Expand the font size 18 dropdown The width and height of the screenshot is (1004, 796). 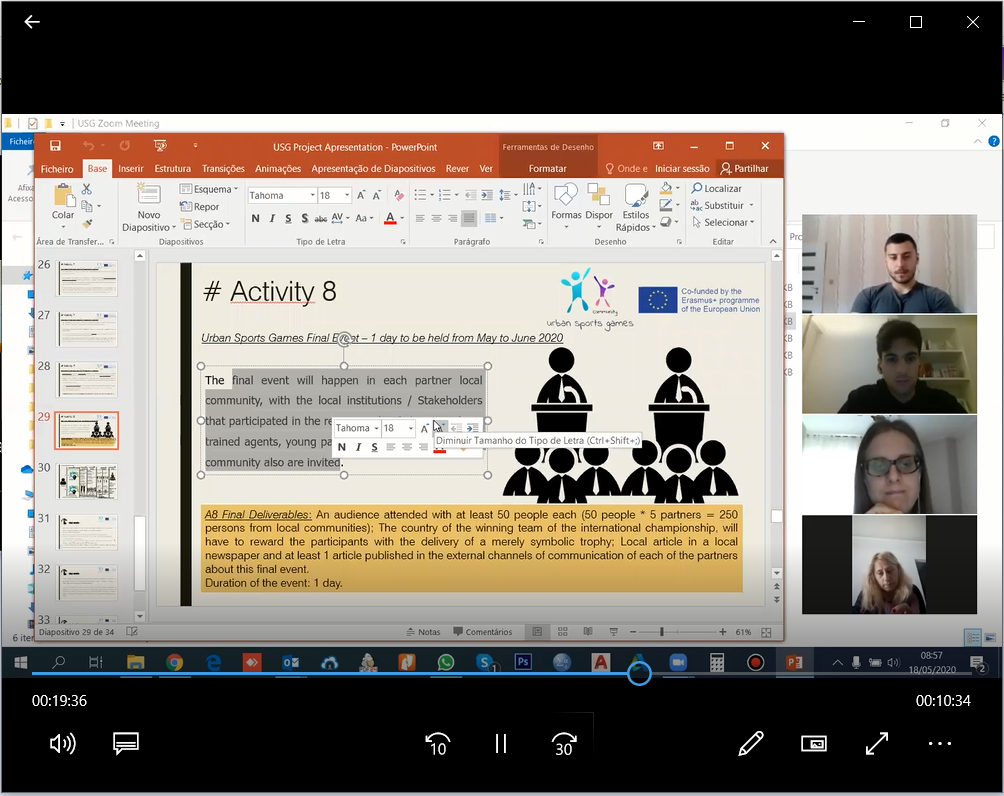(x=347, y=196)
